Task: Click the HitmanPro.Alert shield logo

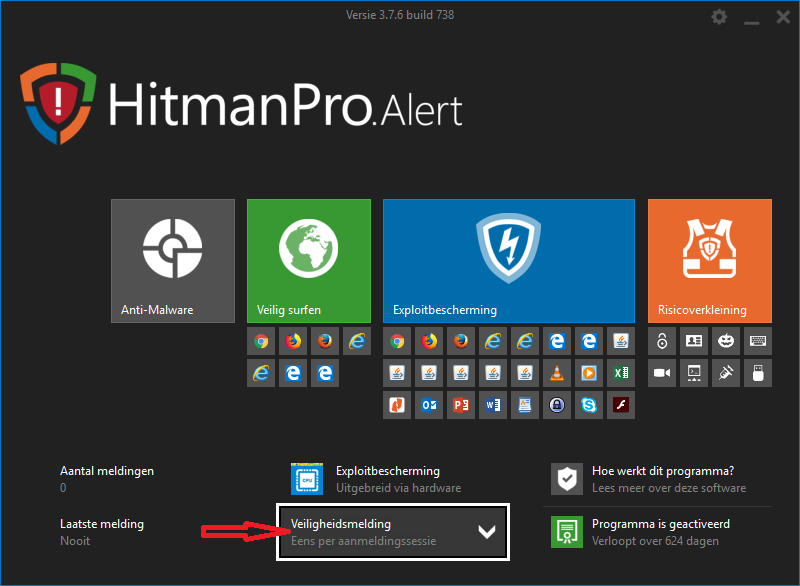Action: coord(58,104)
